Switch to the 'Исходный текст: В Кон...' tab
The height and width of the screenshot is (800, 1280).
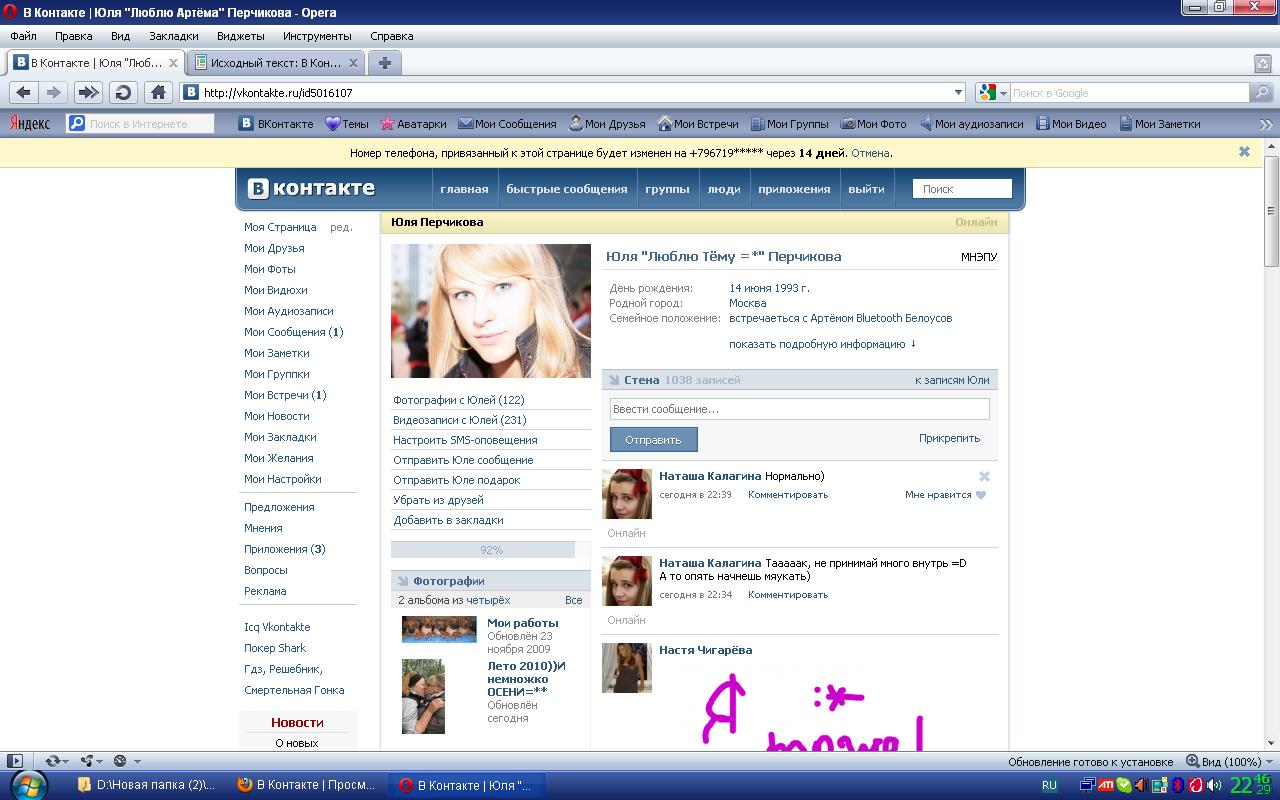point(276,63)
